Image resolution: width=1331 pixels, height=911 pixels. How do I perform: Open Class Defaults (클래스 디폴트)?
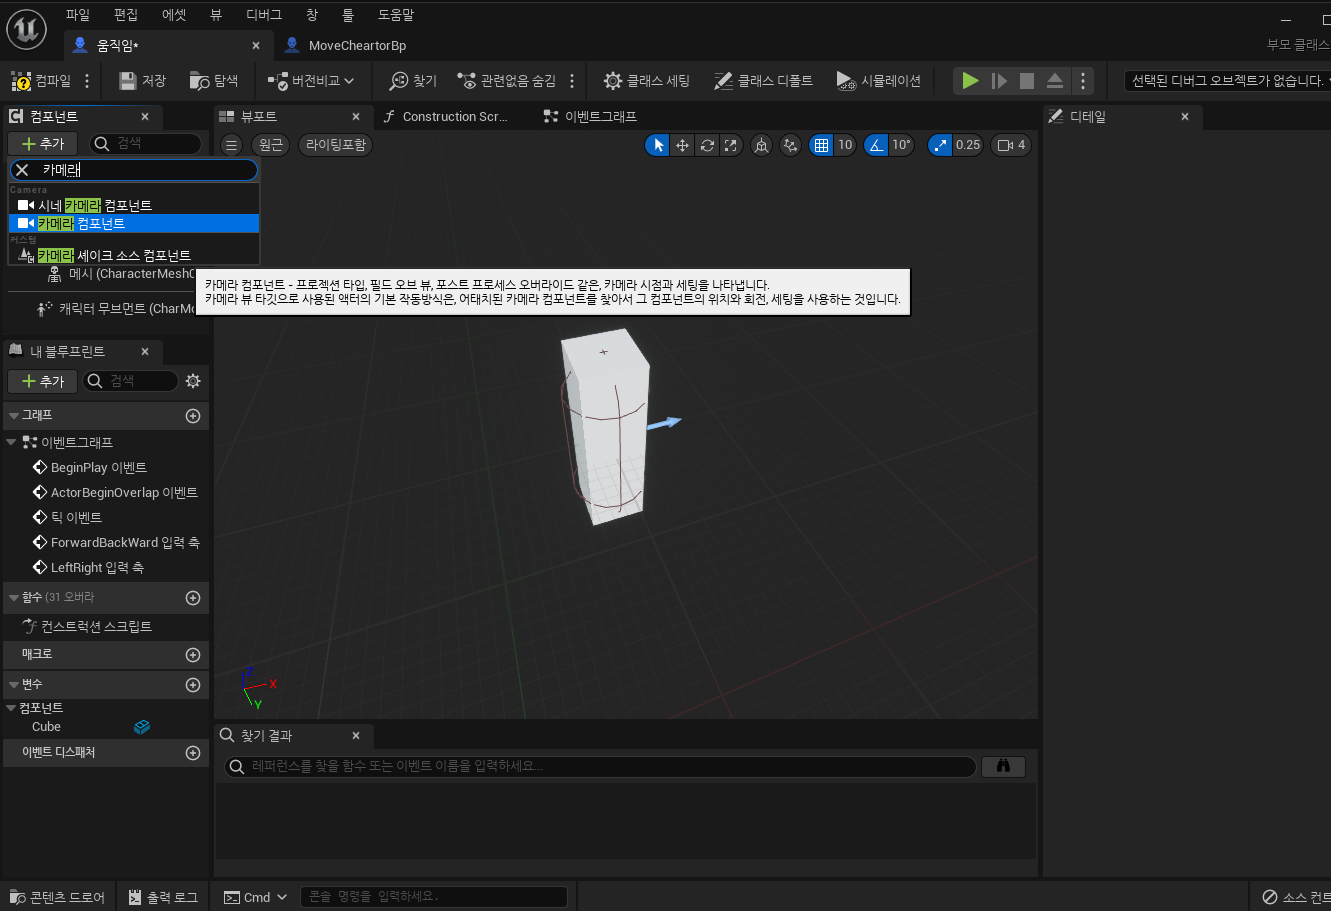point(763,81)
